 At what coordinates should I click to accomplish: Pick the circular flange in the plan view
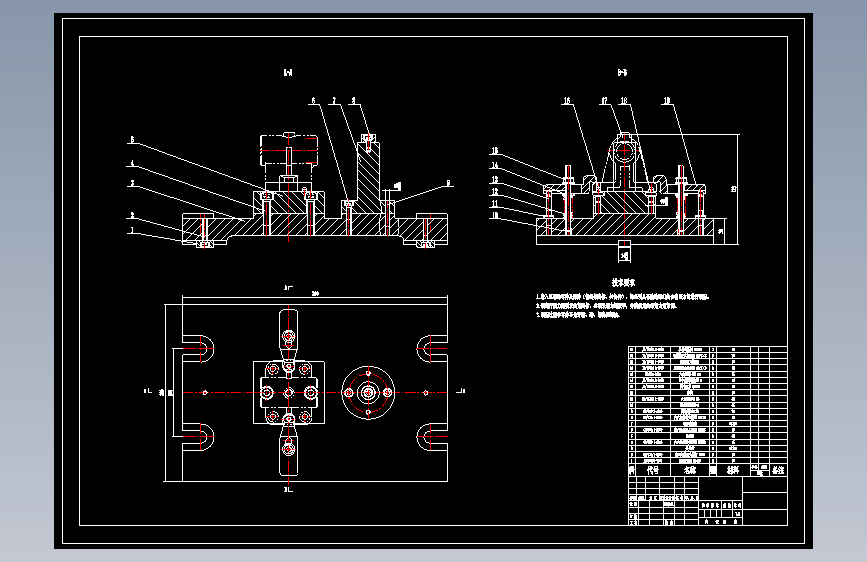click(x=368, y=392)
